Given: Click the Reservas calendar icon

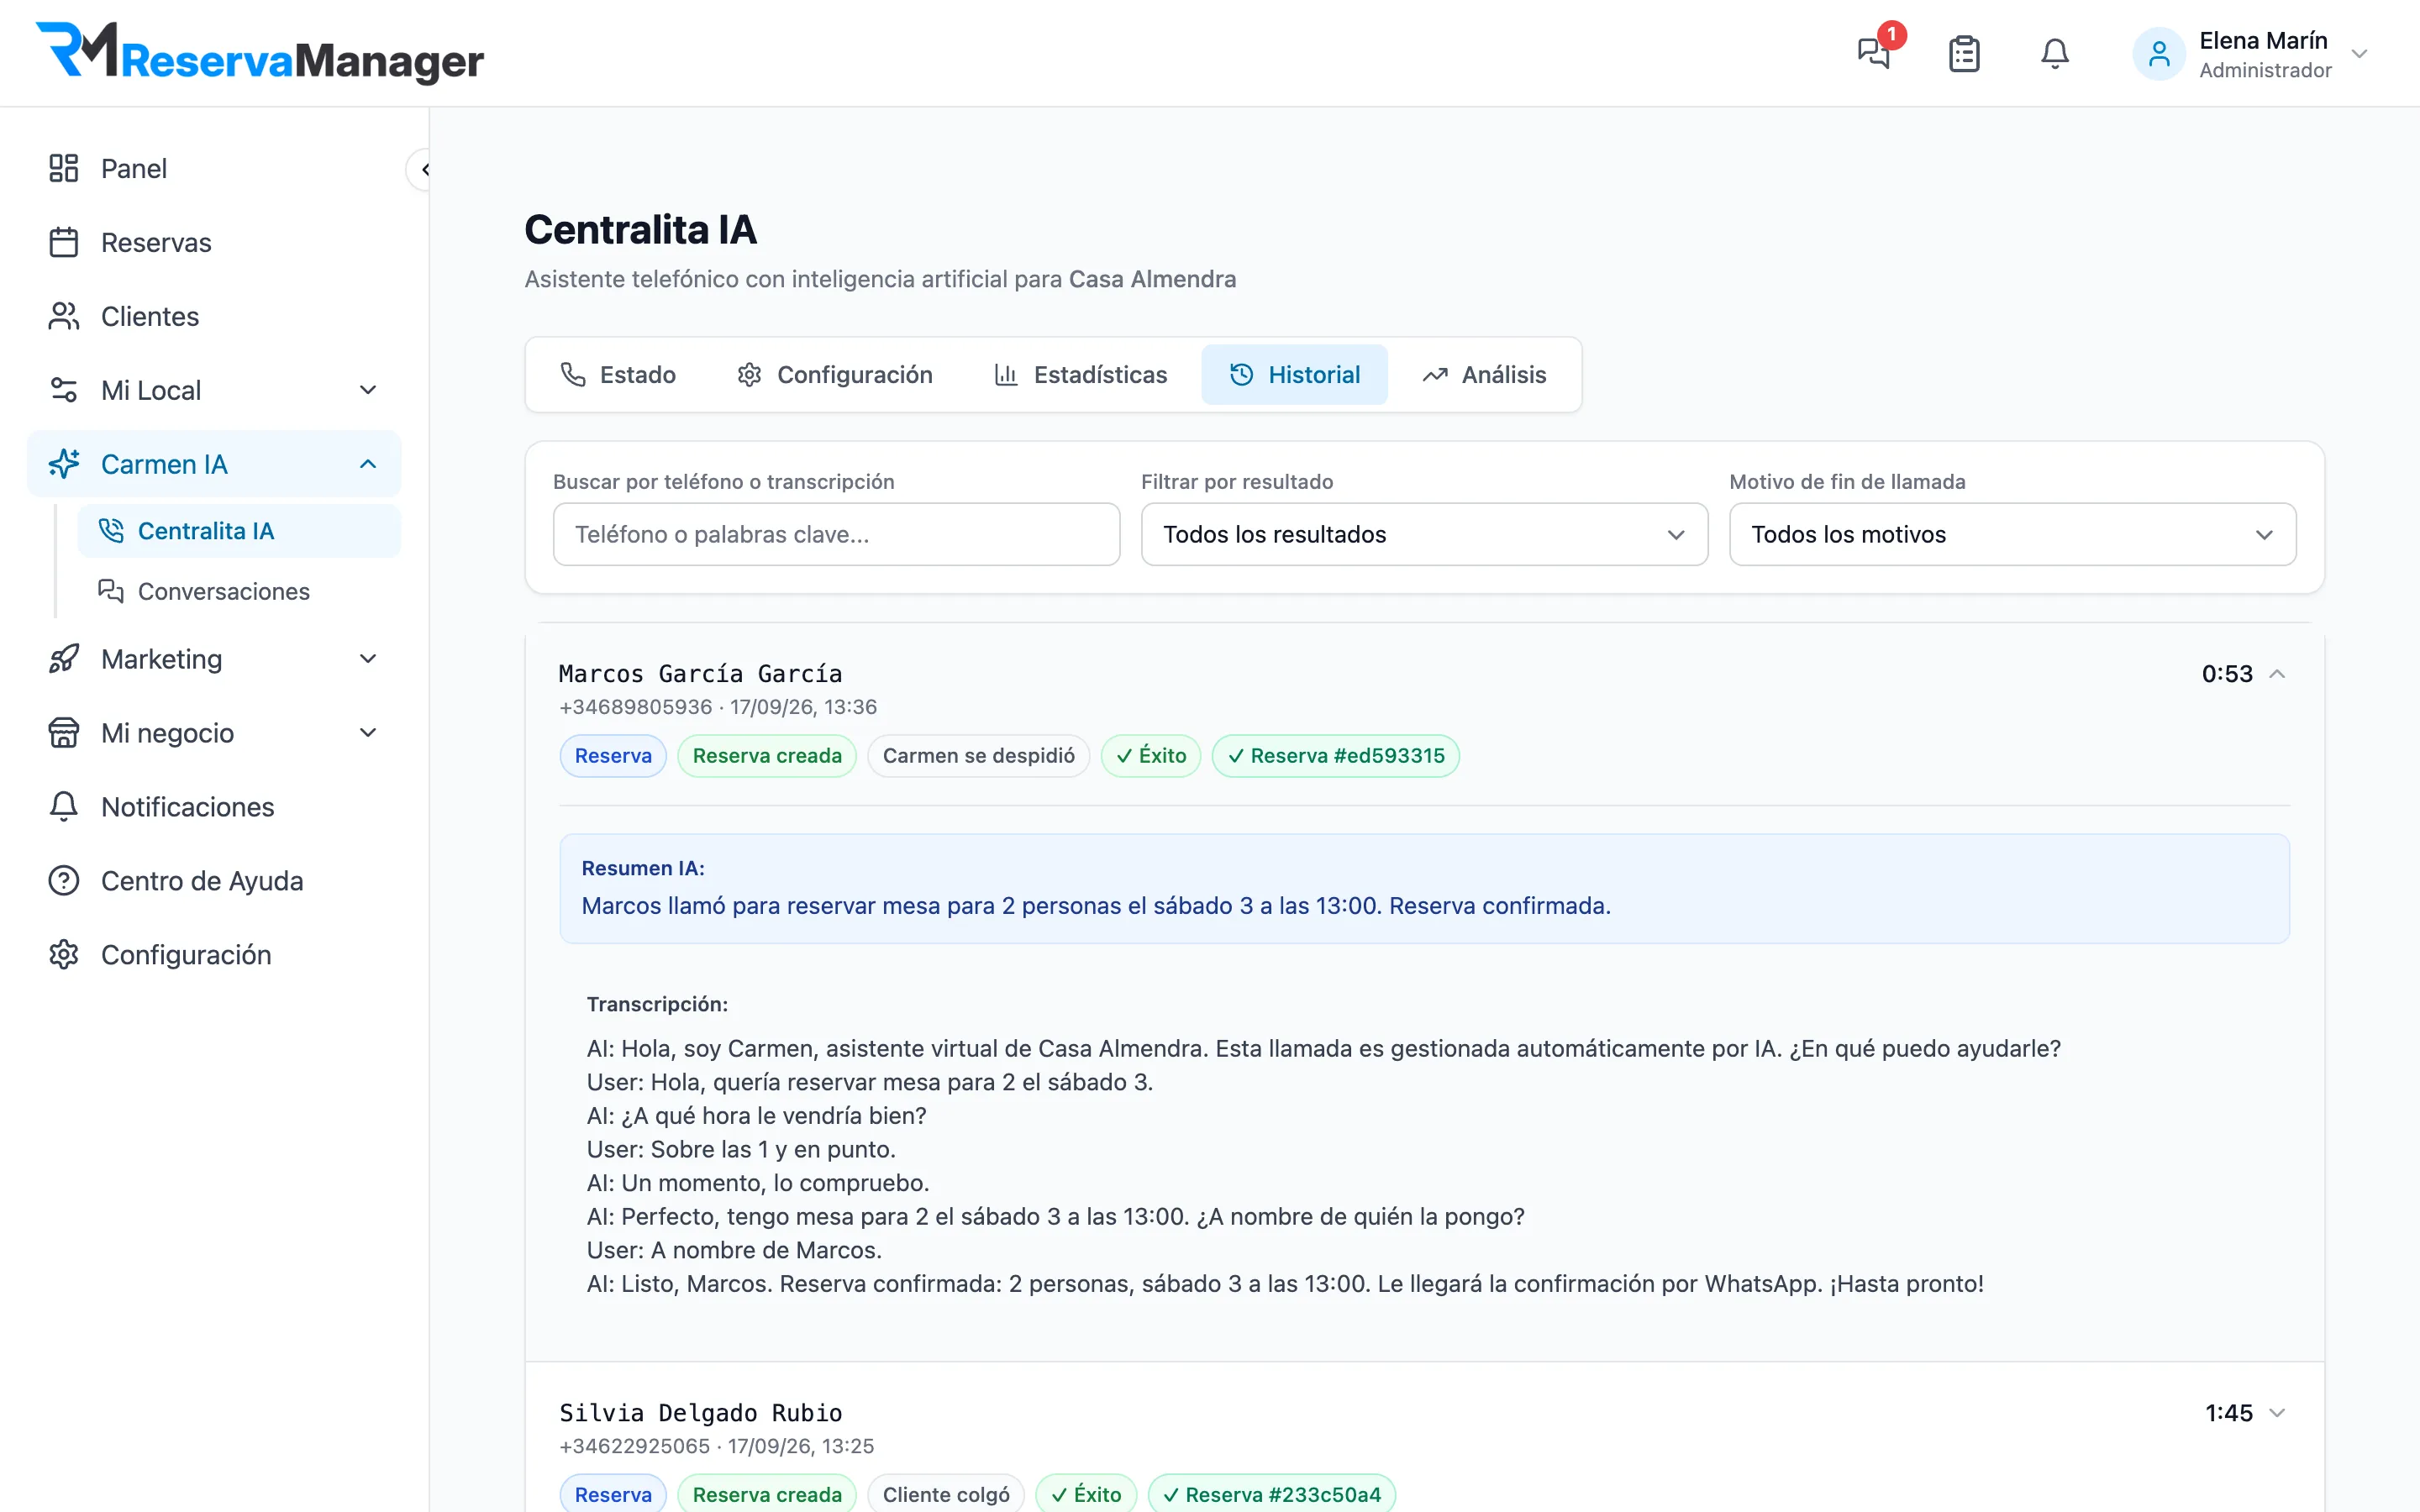Looking at the screenshot, I should (64, 242).
